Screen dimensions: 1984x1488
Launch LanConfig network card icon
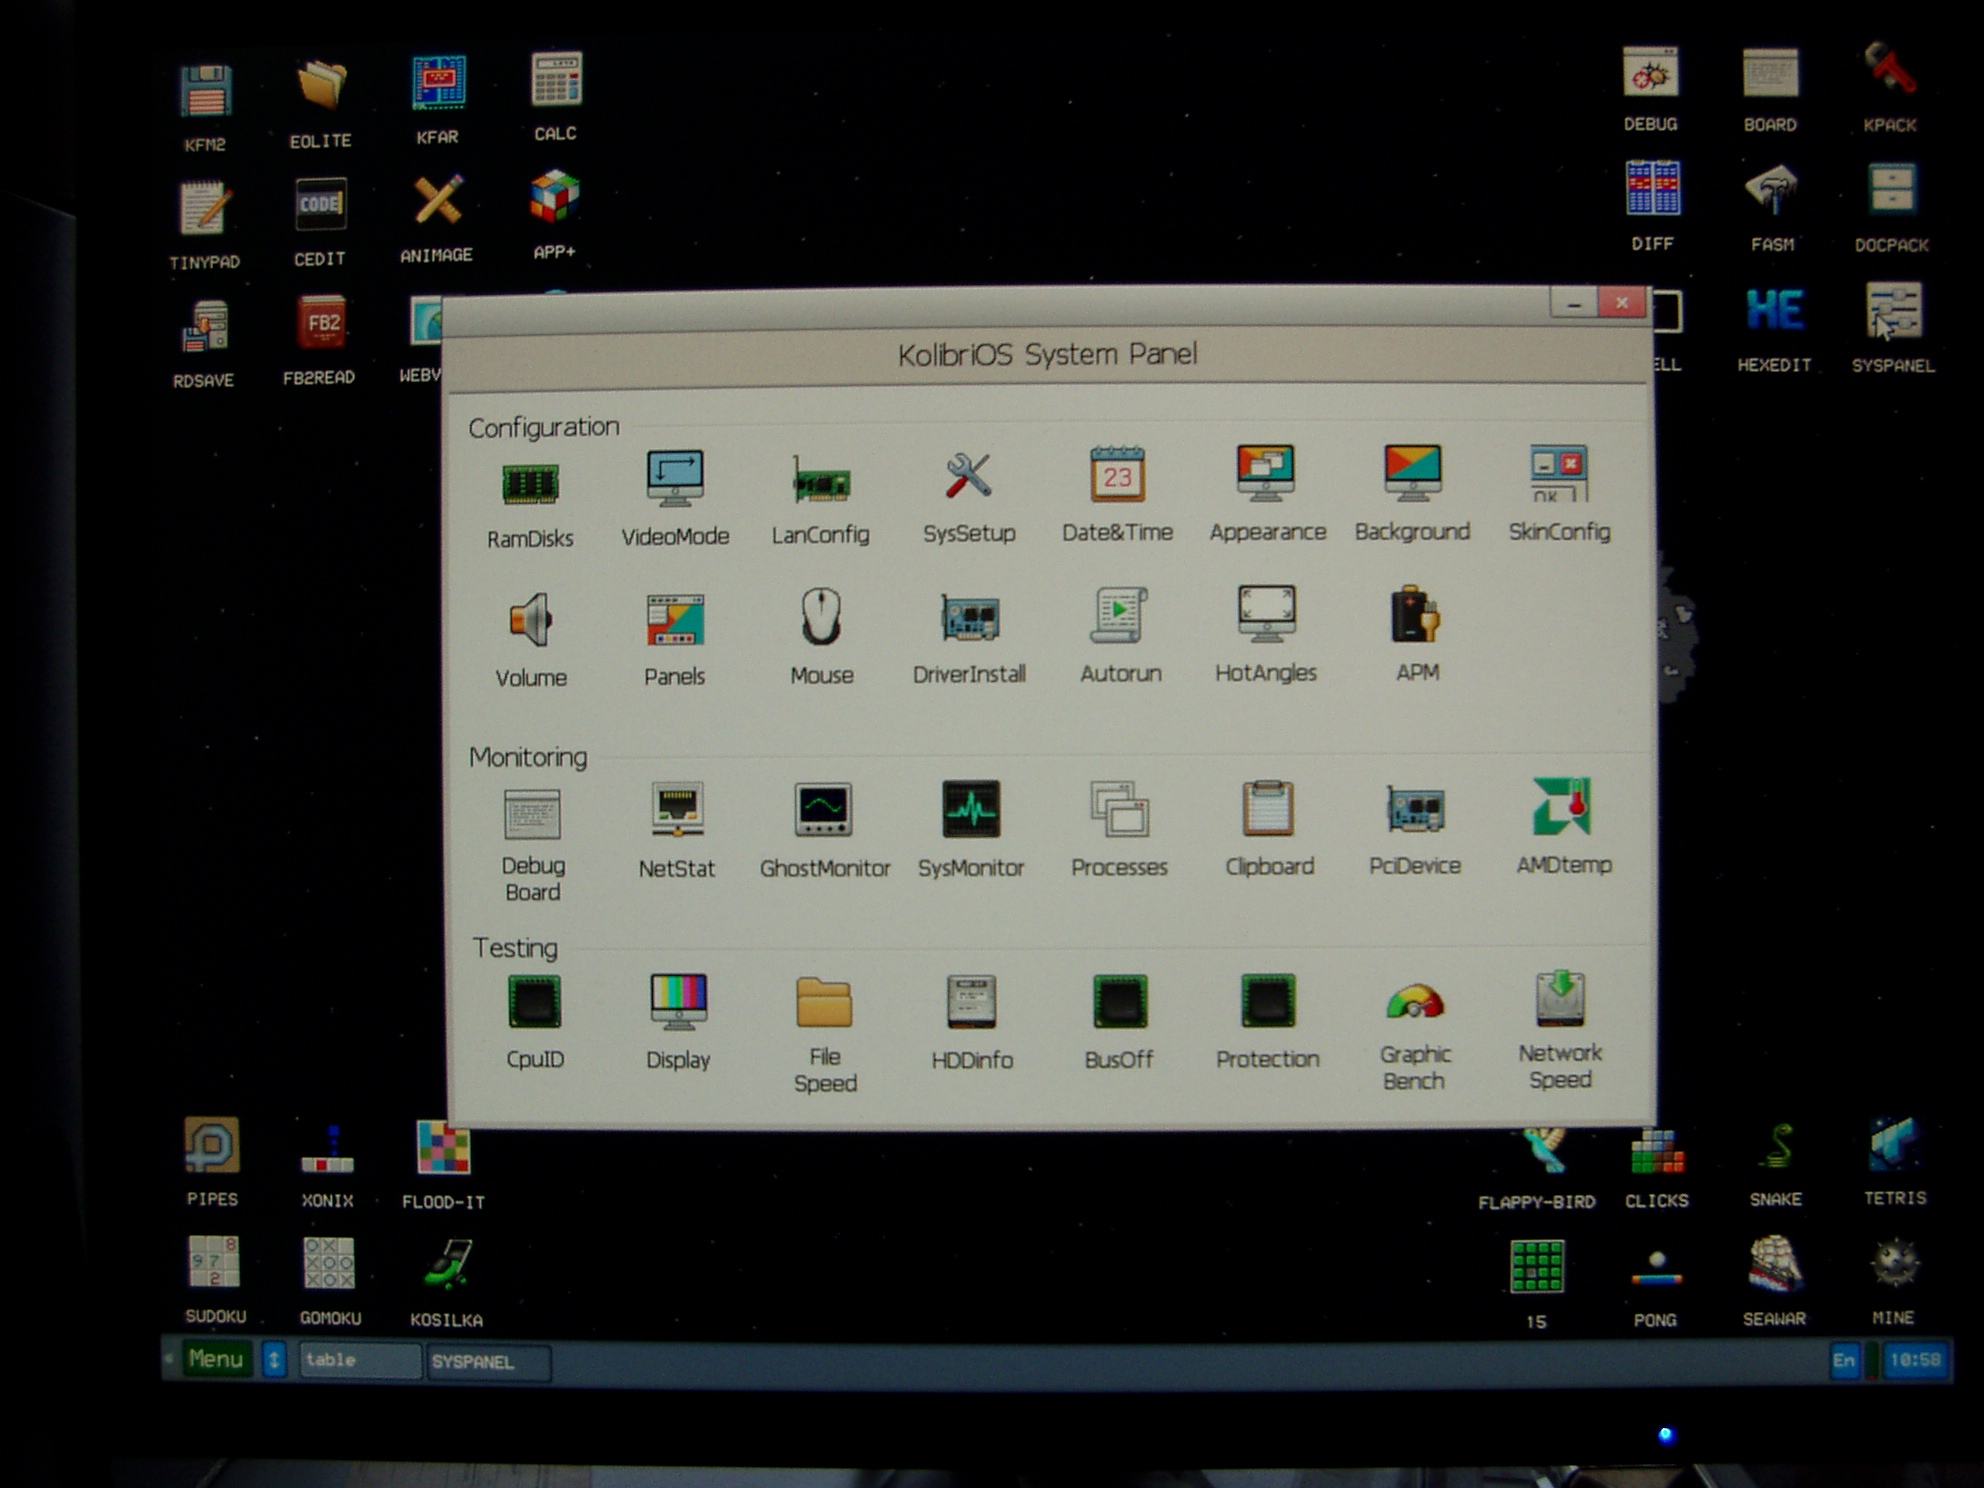click(821, 480)
